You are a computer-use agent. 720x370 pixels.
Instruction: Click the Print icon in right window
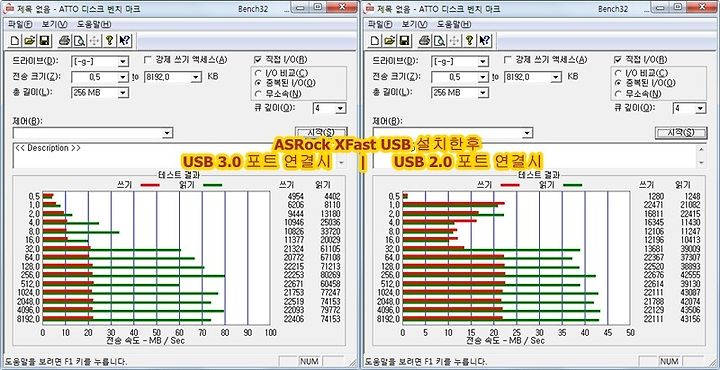[425, 41]
